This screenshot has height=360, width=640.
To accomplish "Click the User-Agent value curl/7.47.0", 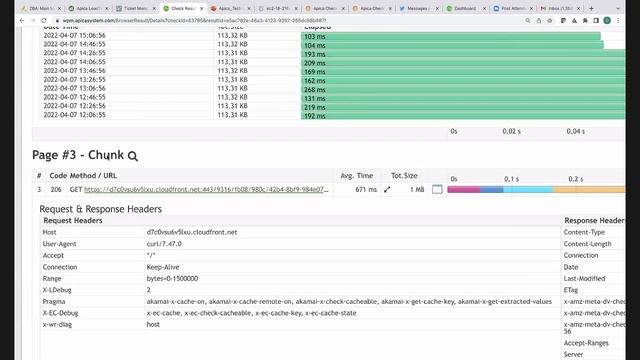I will (164, 244).
